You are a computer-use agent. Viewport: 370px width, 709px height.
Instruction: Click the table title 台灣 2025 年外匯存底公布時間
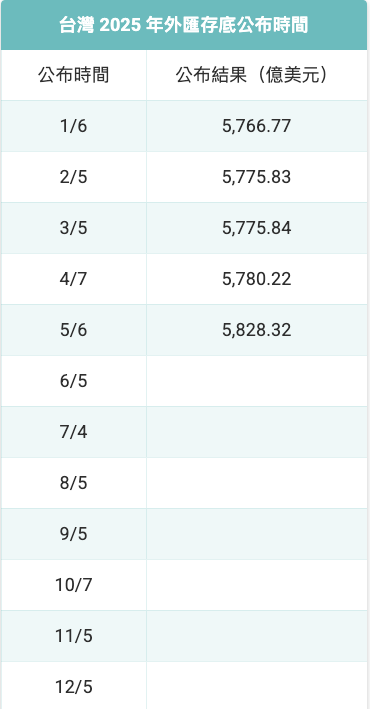click(x=184, y=25)
